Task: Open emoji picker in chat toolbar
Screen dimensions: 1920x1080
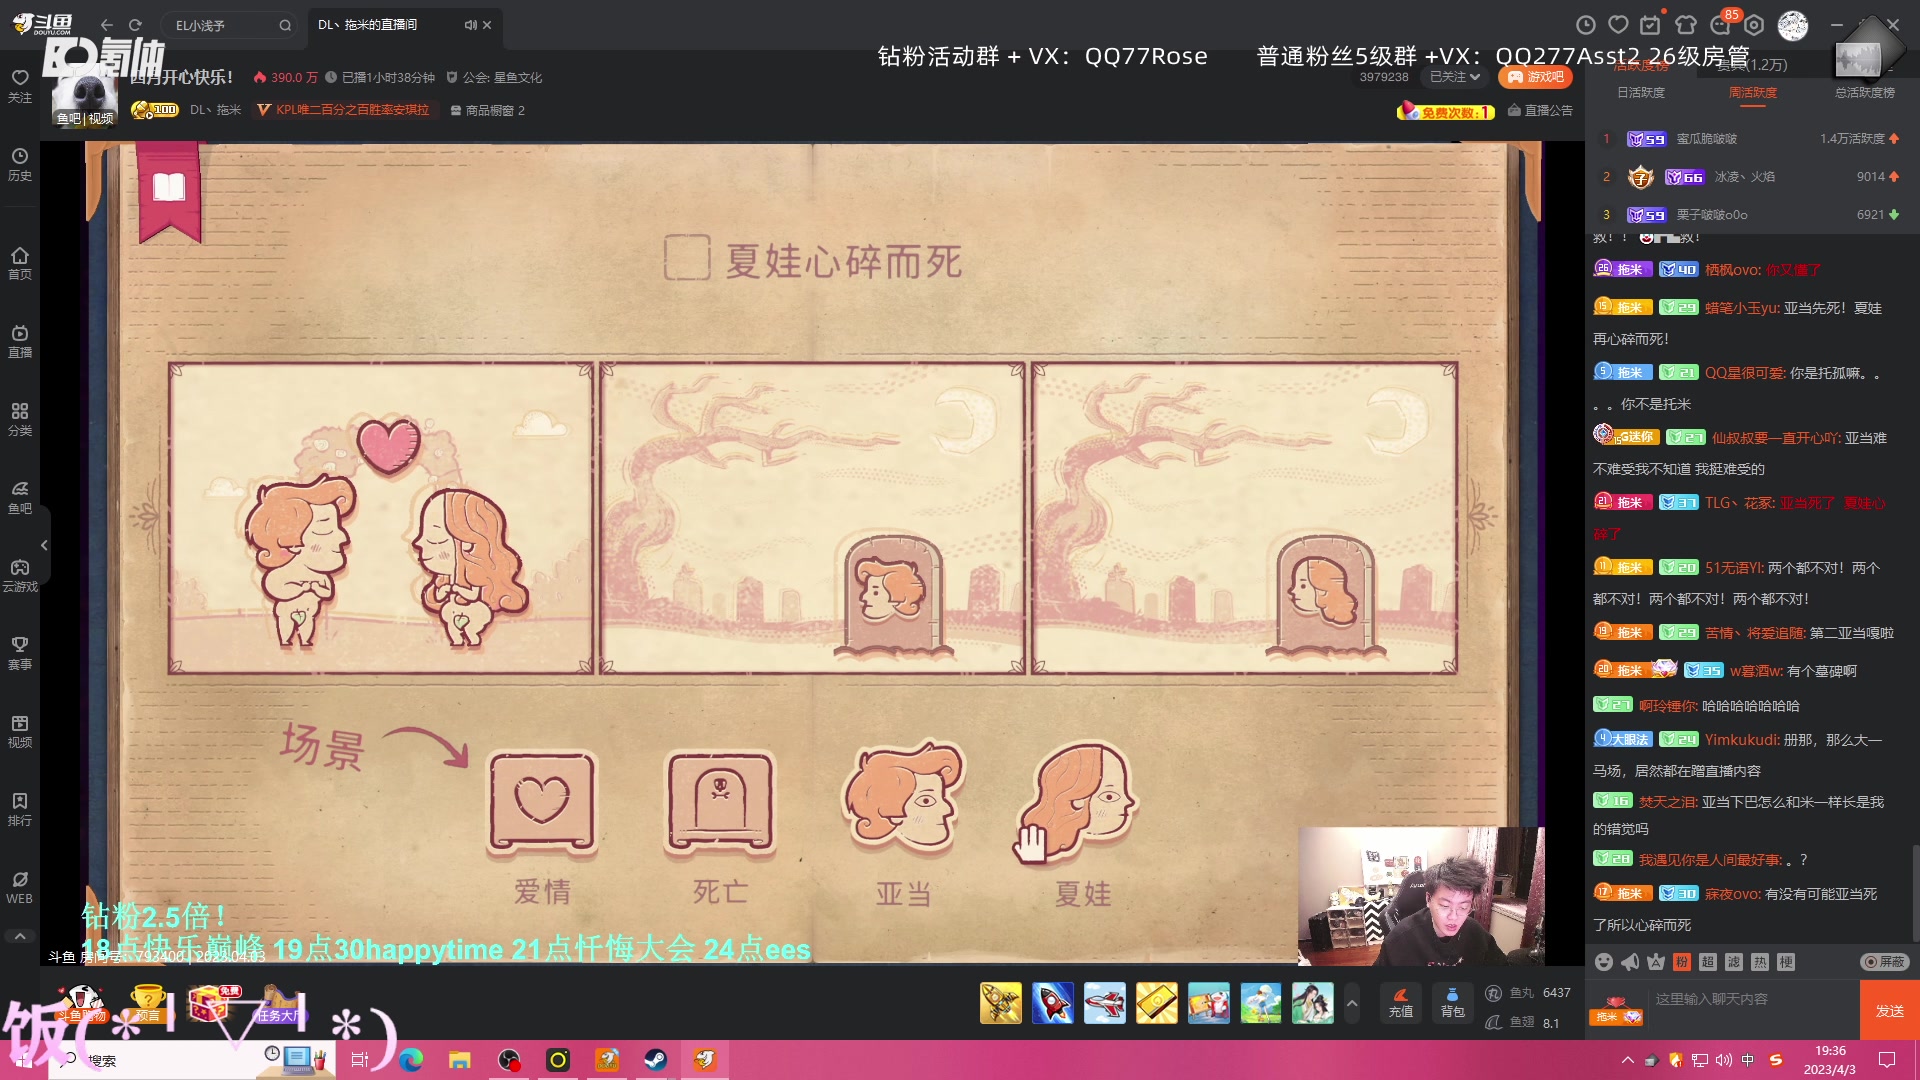Action: pos(1604,961)
